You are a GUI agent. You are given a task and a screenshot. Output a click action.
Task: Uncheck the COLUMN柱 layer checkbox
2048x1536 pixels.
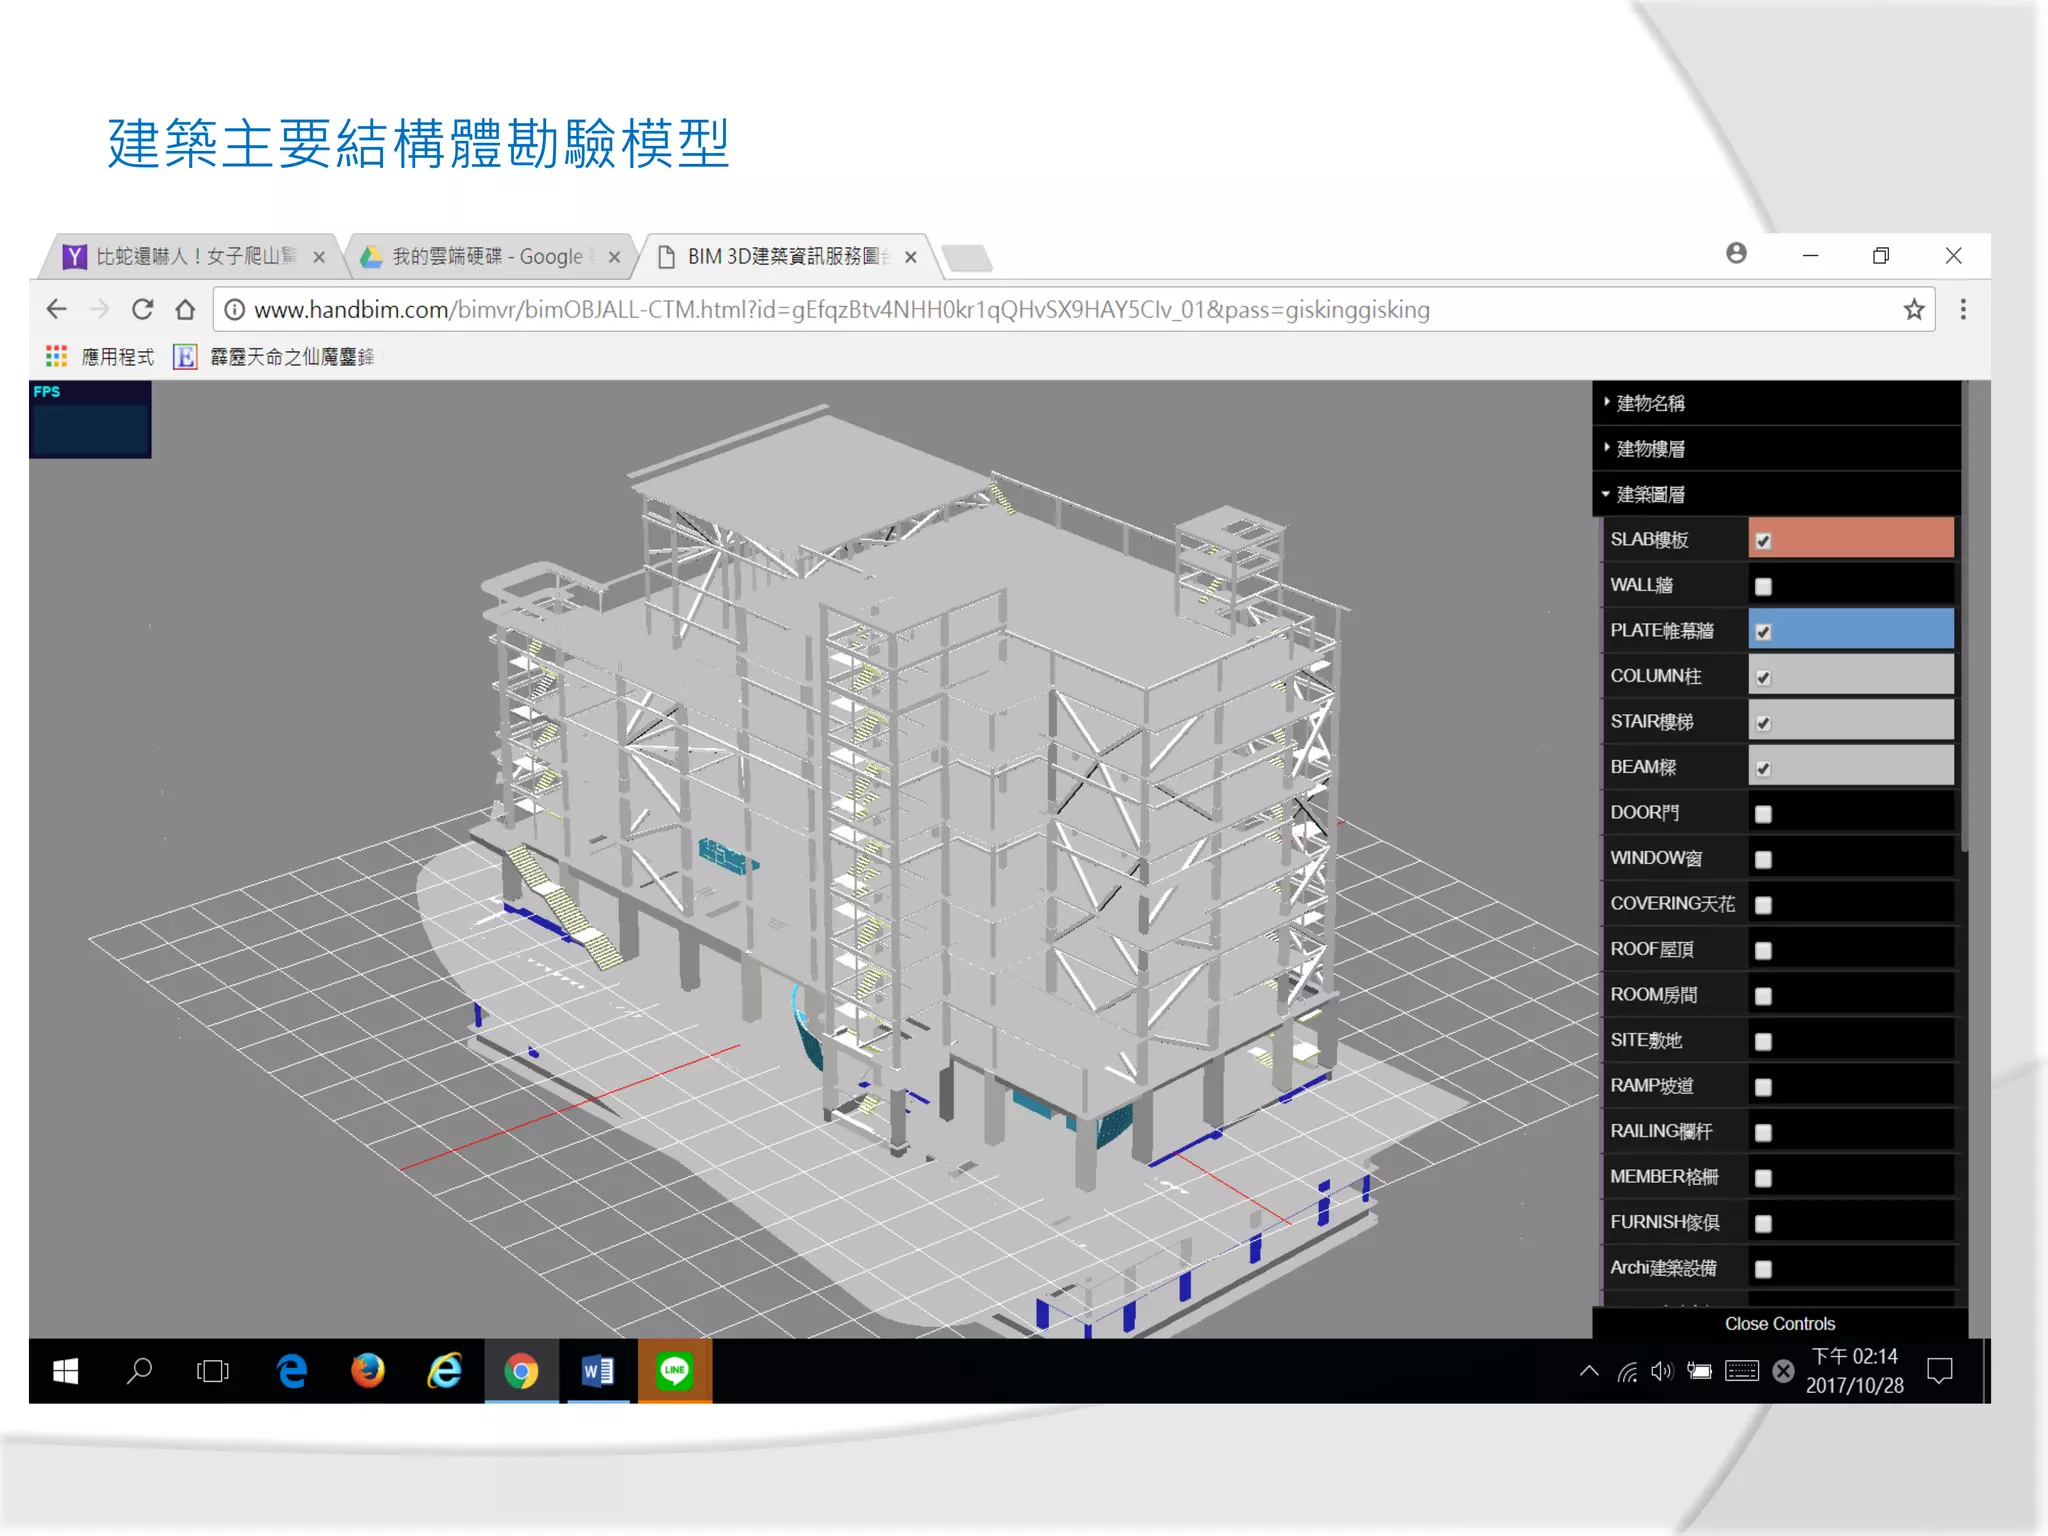coord(1764,678)
